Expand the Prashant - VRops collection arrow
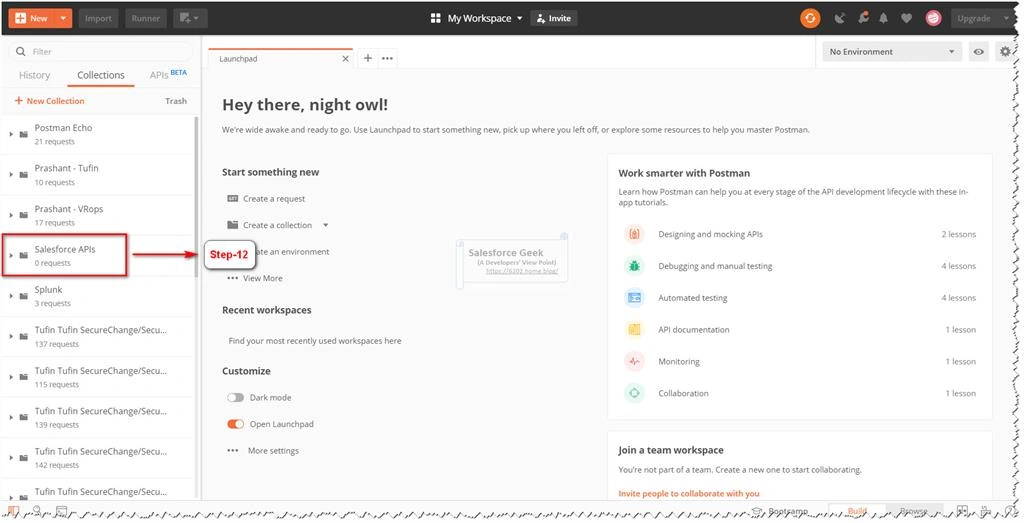The width and height of the screenshot is (1024, 523). 11,215
